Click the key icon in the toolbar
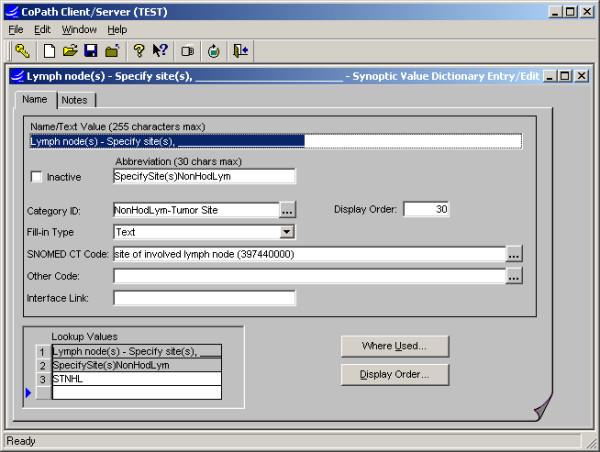The width and height of the screenshot is (600, 452). point(22,50)
